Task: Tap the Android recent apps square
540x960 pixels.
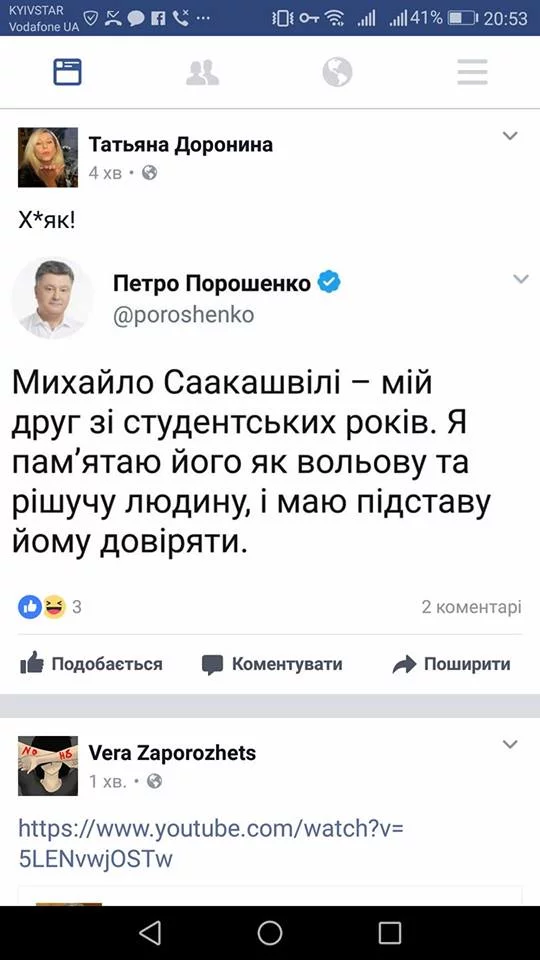Action: tap(390, 933)
